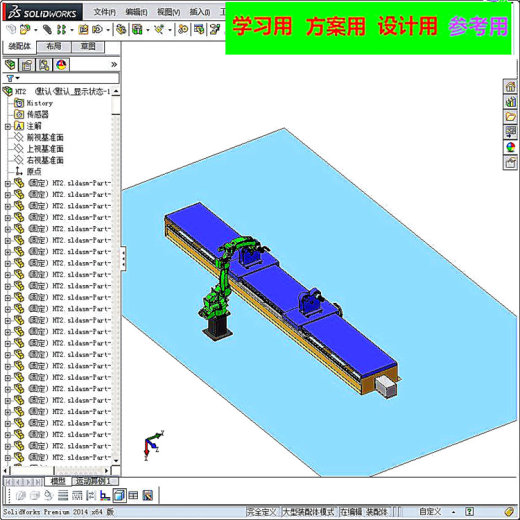This screenshot has width=520, height=520.
Task: Click the Insert Components toolbar icon
Action: coord(25,30)
